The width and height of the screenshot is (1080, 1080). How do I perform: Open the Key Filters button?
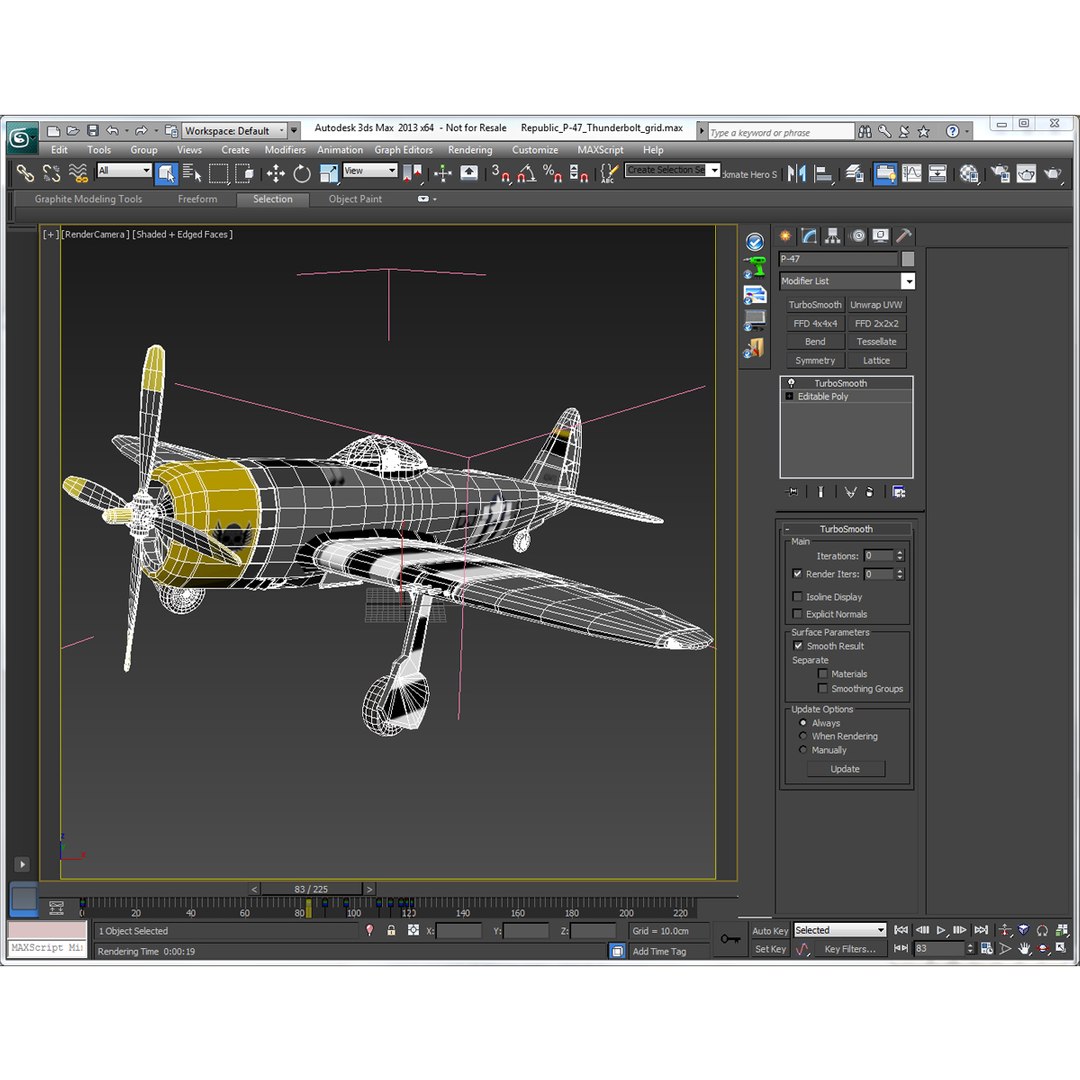850,949
